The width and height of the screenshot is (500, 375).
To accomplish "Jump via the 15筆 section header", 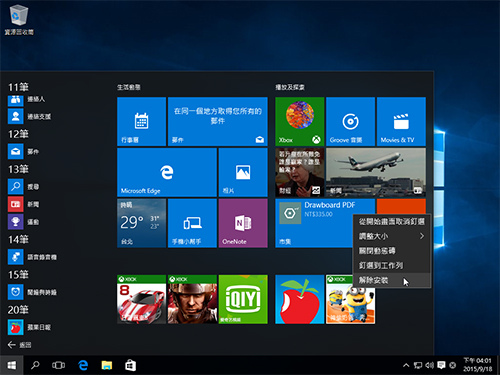I will [18, 275].
